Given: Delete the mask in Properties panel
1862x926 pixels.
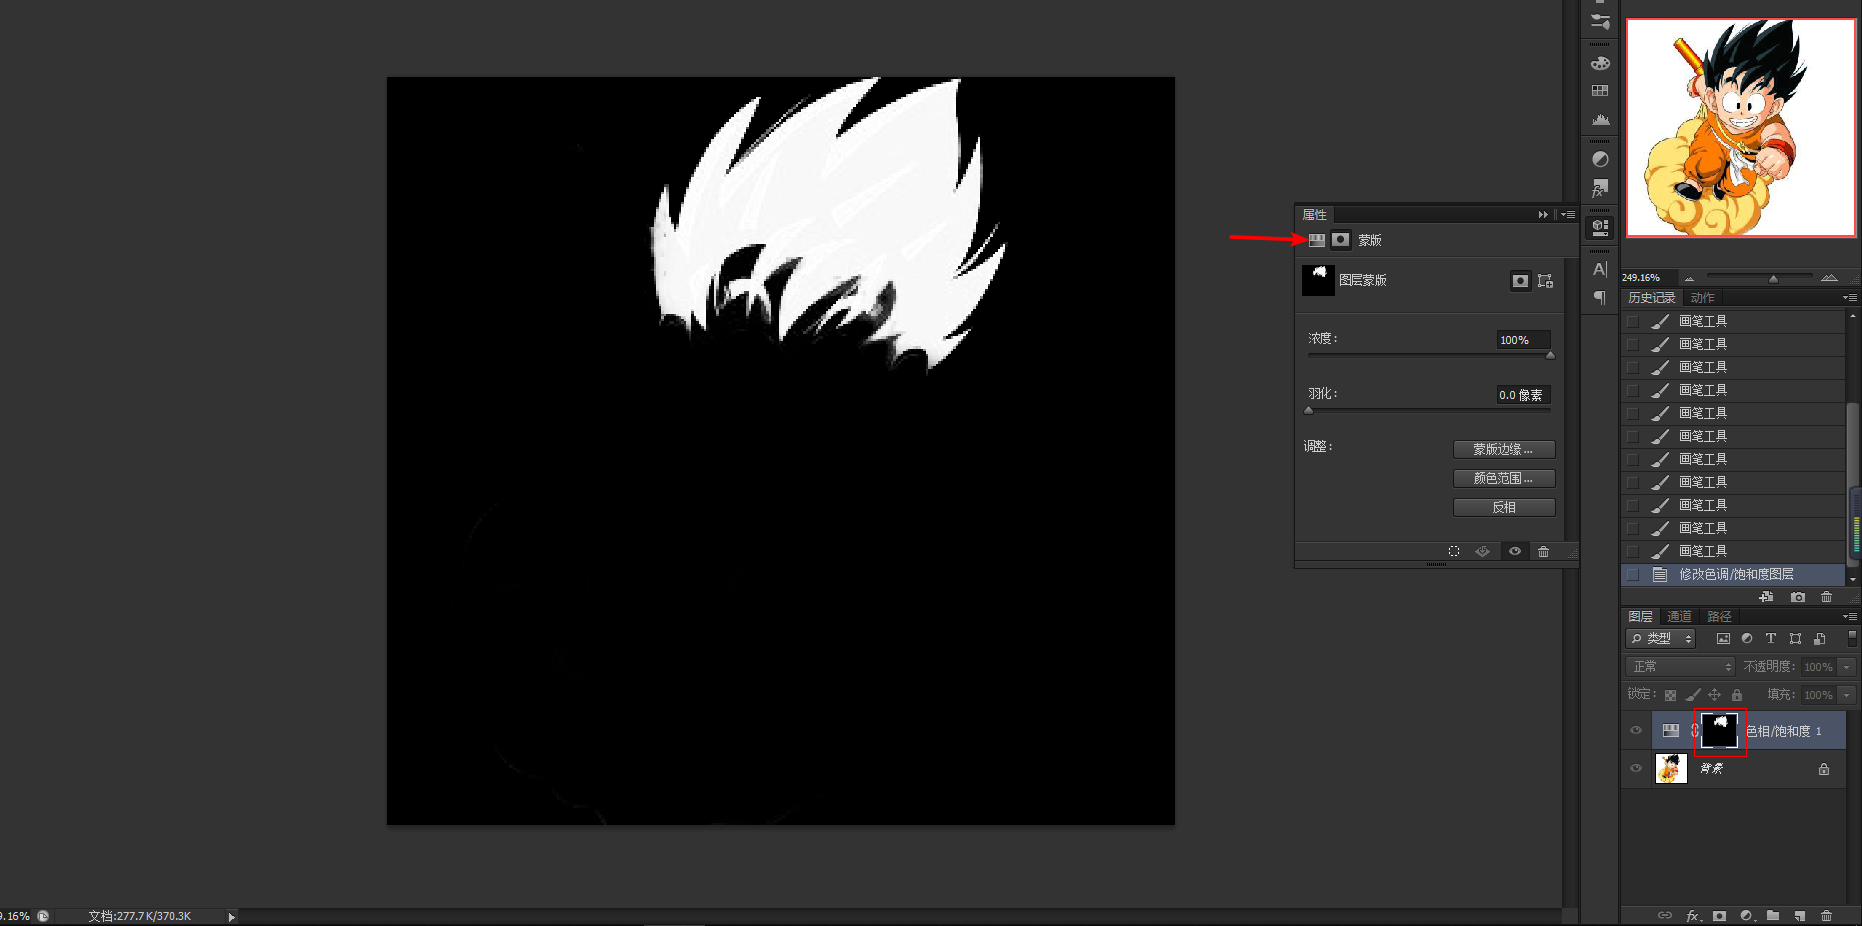Looking at the screenshot, I should [x=1544, y=552].
